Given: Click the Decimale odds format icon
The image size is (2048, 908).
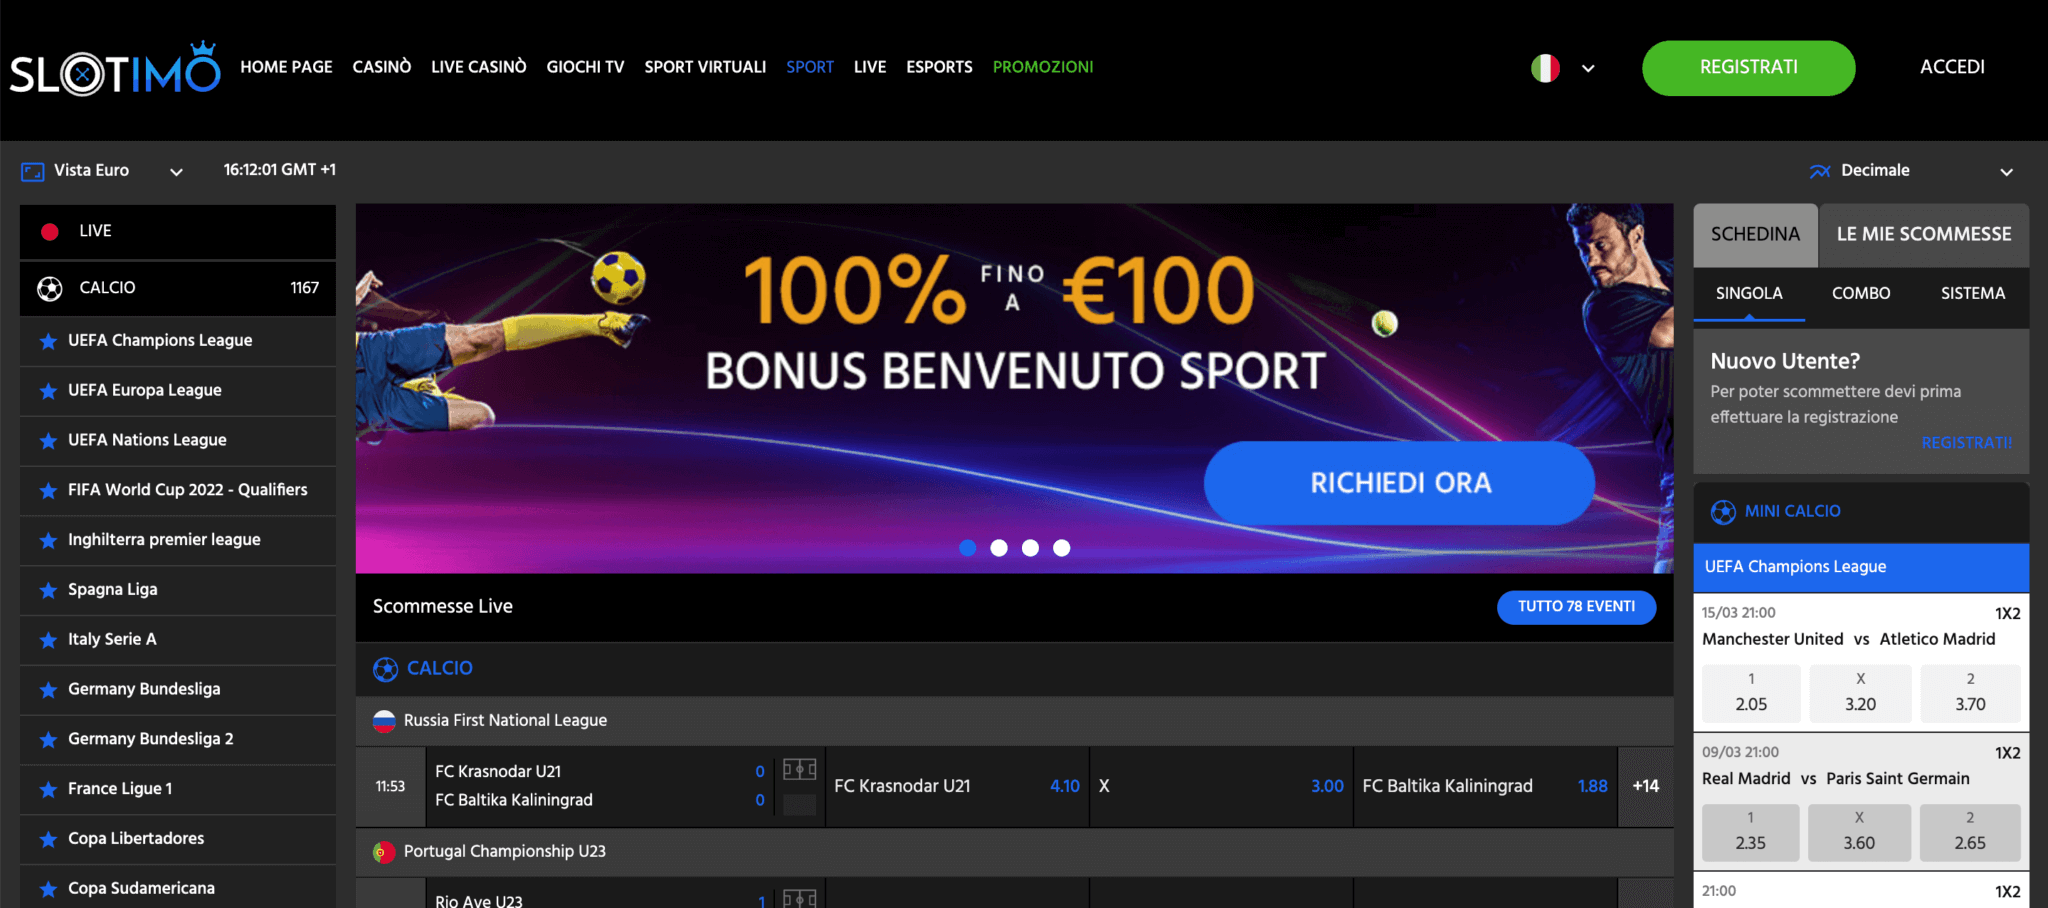Looking at the screenshot, I should 1819,171.
